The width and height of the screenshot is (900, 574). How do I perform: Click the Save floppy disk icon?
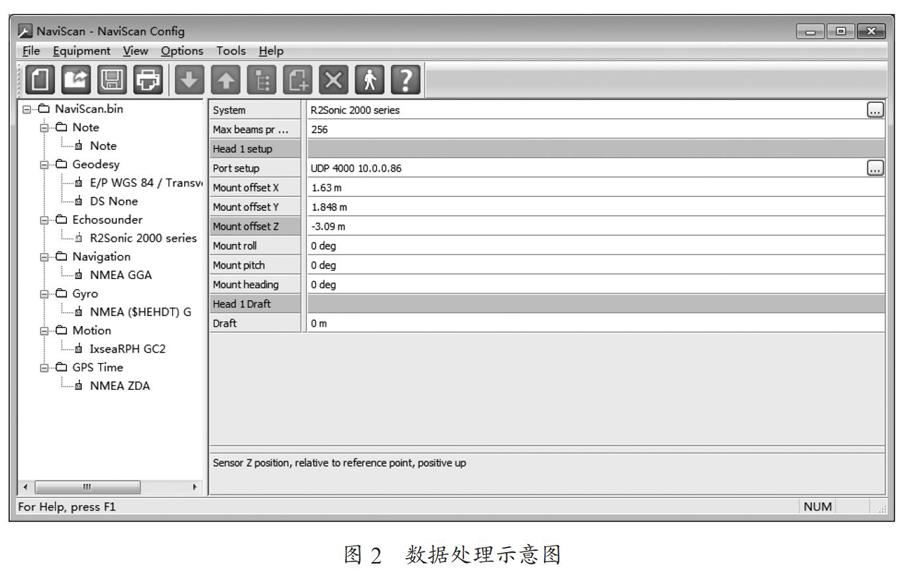coord(112,79)
